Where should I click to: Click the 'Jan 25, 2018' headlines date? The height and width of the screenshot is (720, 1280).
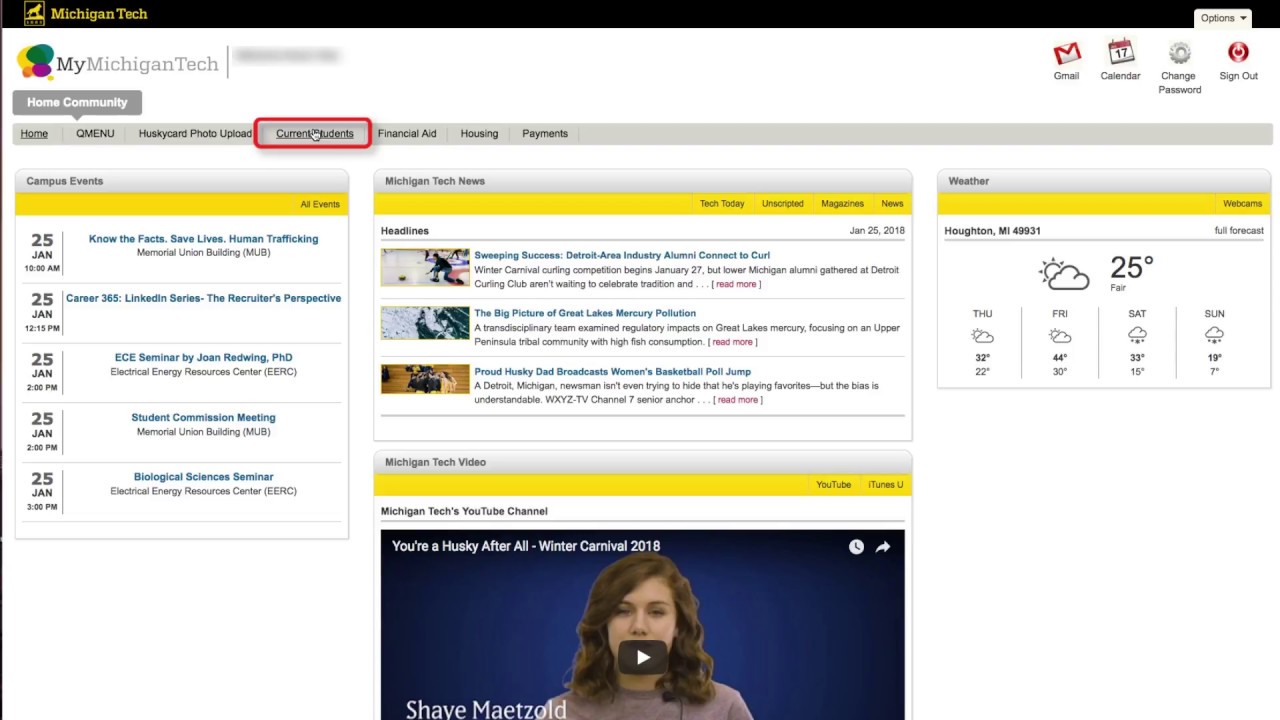pos(877,231)
